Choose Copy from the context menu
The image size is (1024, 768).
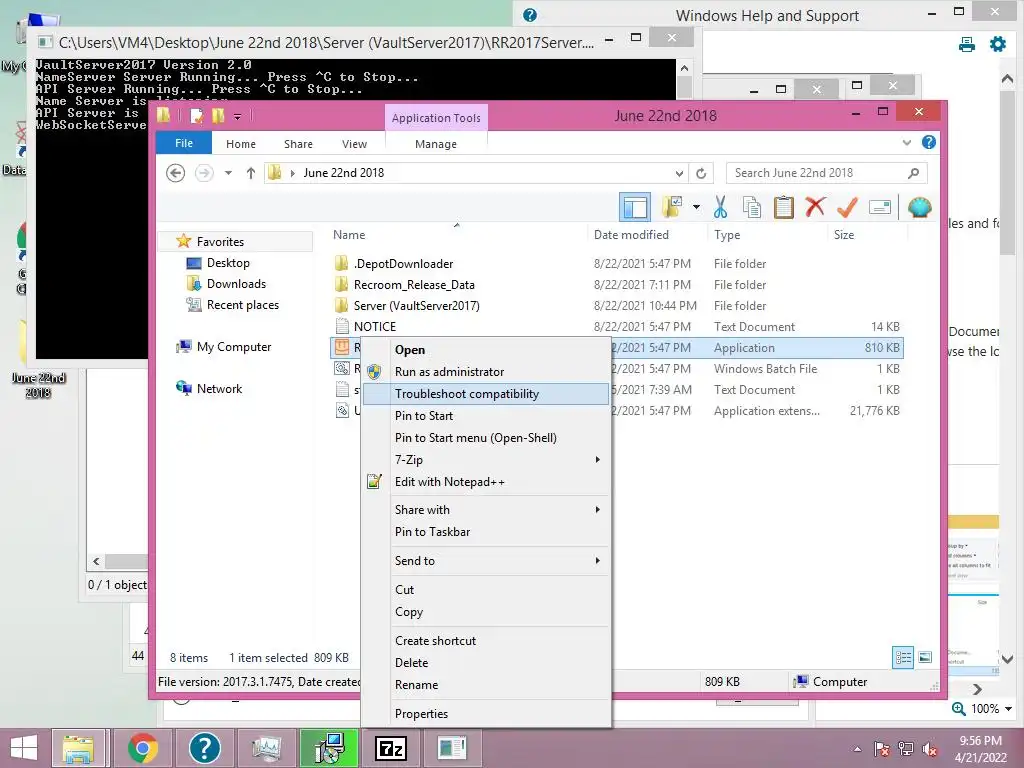point(486,612)
